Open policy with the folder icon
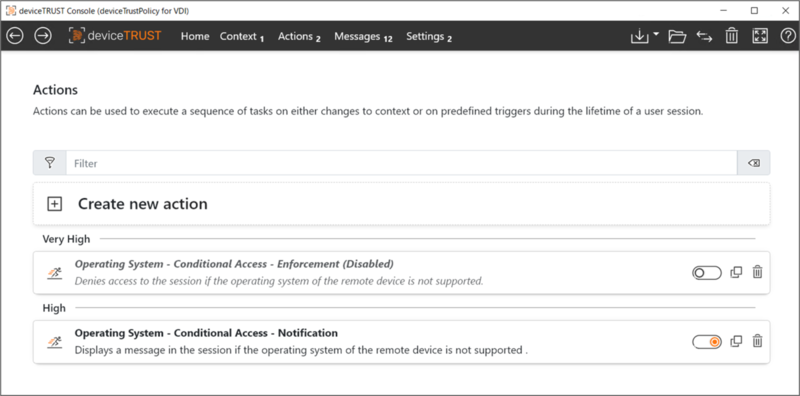The height and width of the screenshot is (396, 800). coord(677,36)
